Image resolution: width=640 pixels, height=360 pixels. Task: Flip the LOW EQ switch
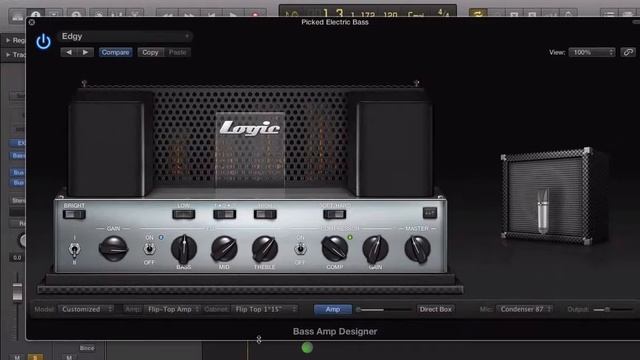pos(184,214)
